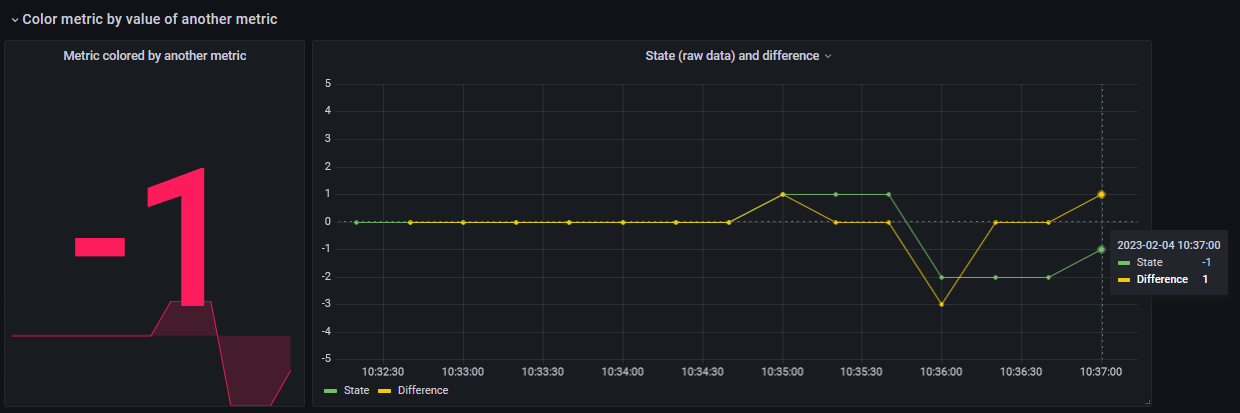Open the 'State (raw data) and difference' panel menu
Image resolution: width=1240 pixels, height=413 pixels.
point(738,56)
